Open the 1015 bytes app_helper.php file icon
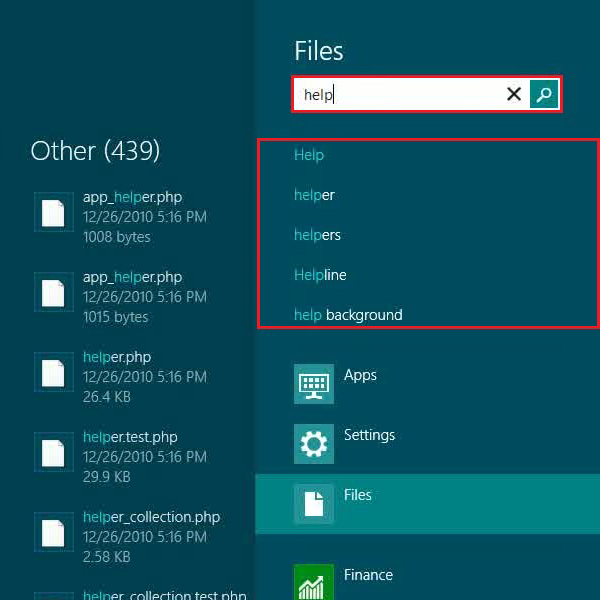The width and height of the screenshot is (600, 600). click(54, 292)
